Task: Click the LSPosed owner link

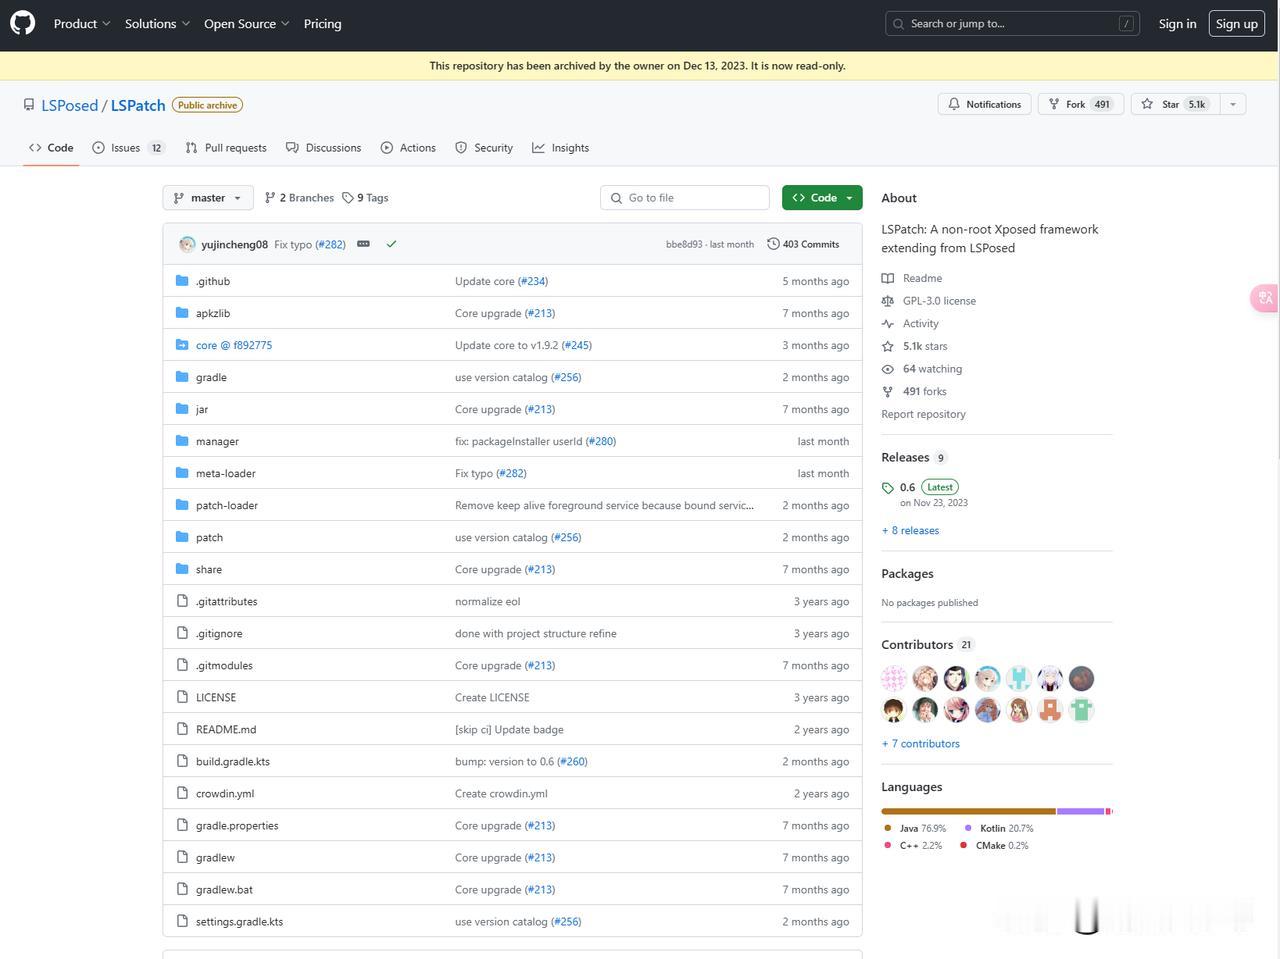Action: (x=70, y=105)
